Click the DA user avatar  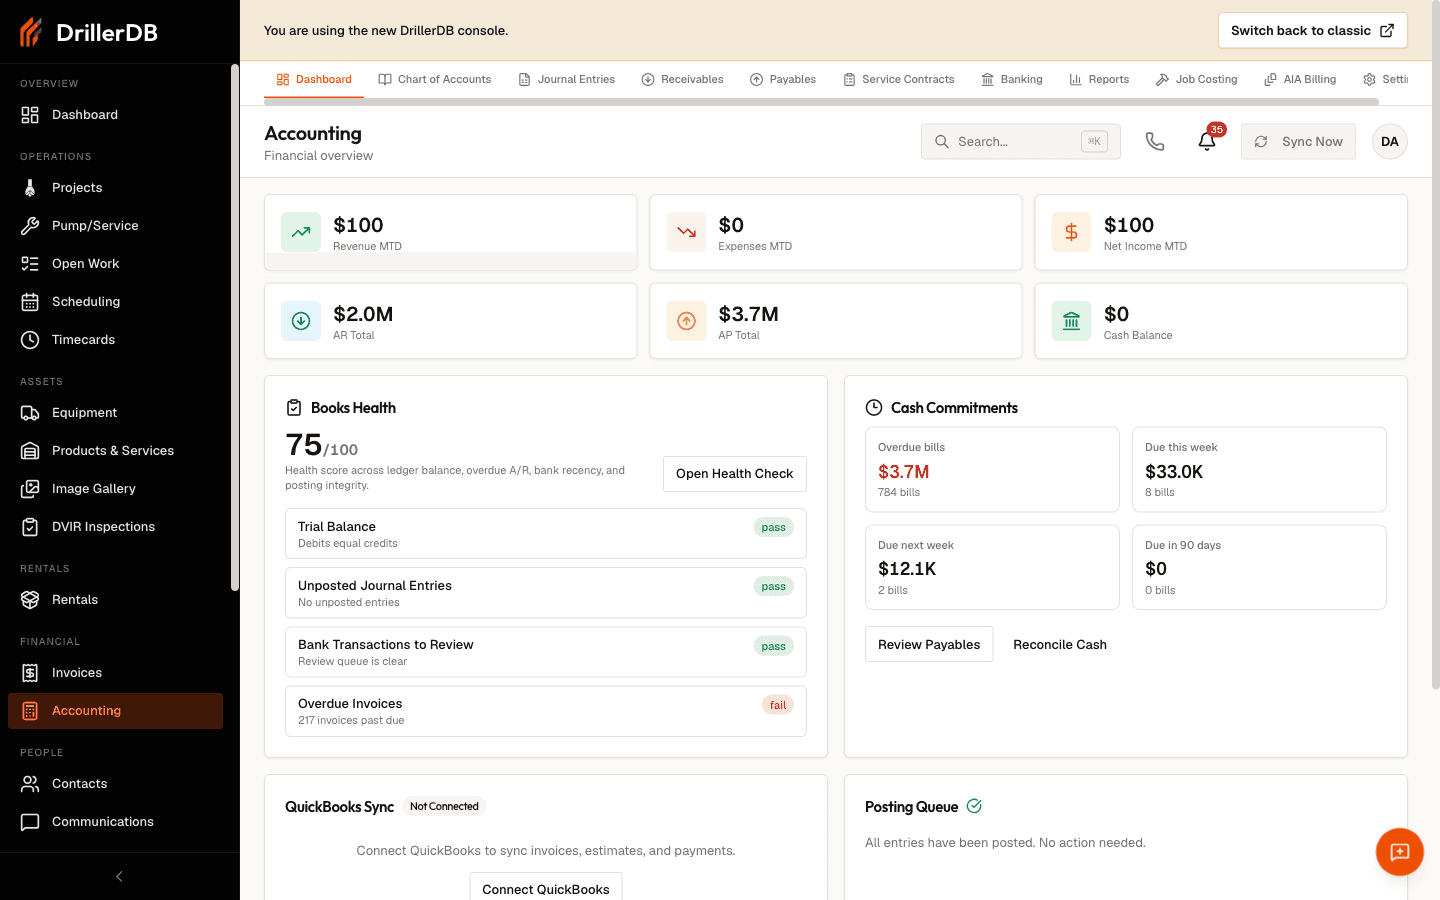click(x=1390, y=142)
